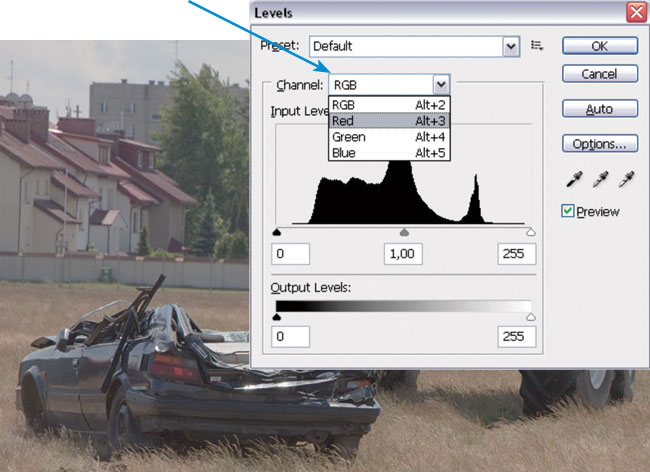This screenshot has width=650, height=472.
Task: Choose Red channel from the list
Action: click(389, 121)
